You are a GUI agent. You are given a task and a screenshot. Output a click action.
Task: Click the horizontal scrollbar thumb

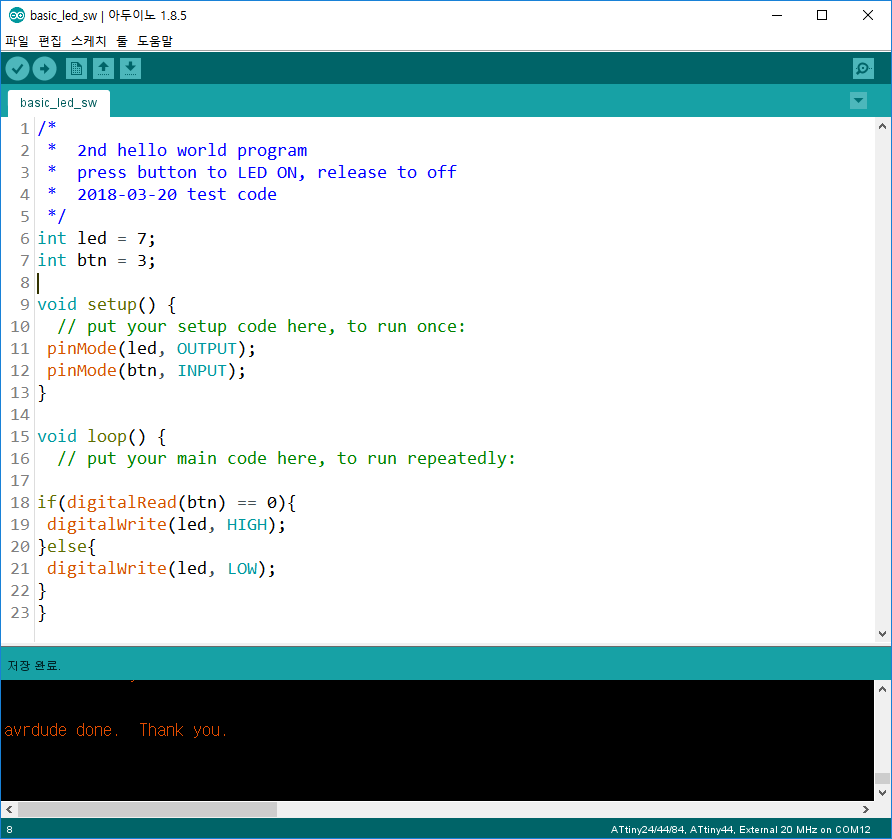[147, 809]
